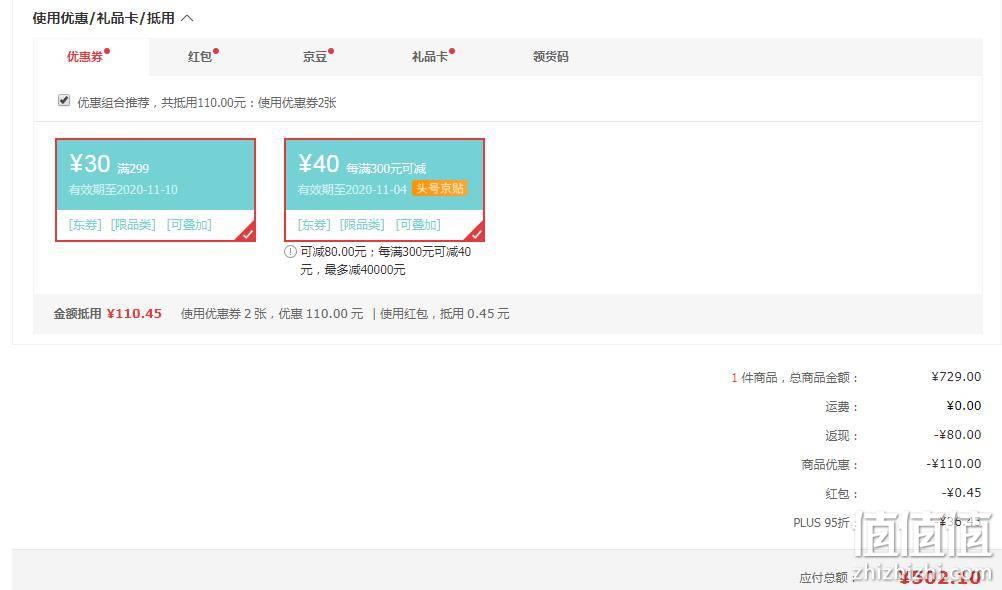Open the 红包 tab

point(200,56)
